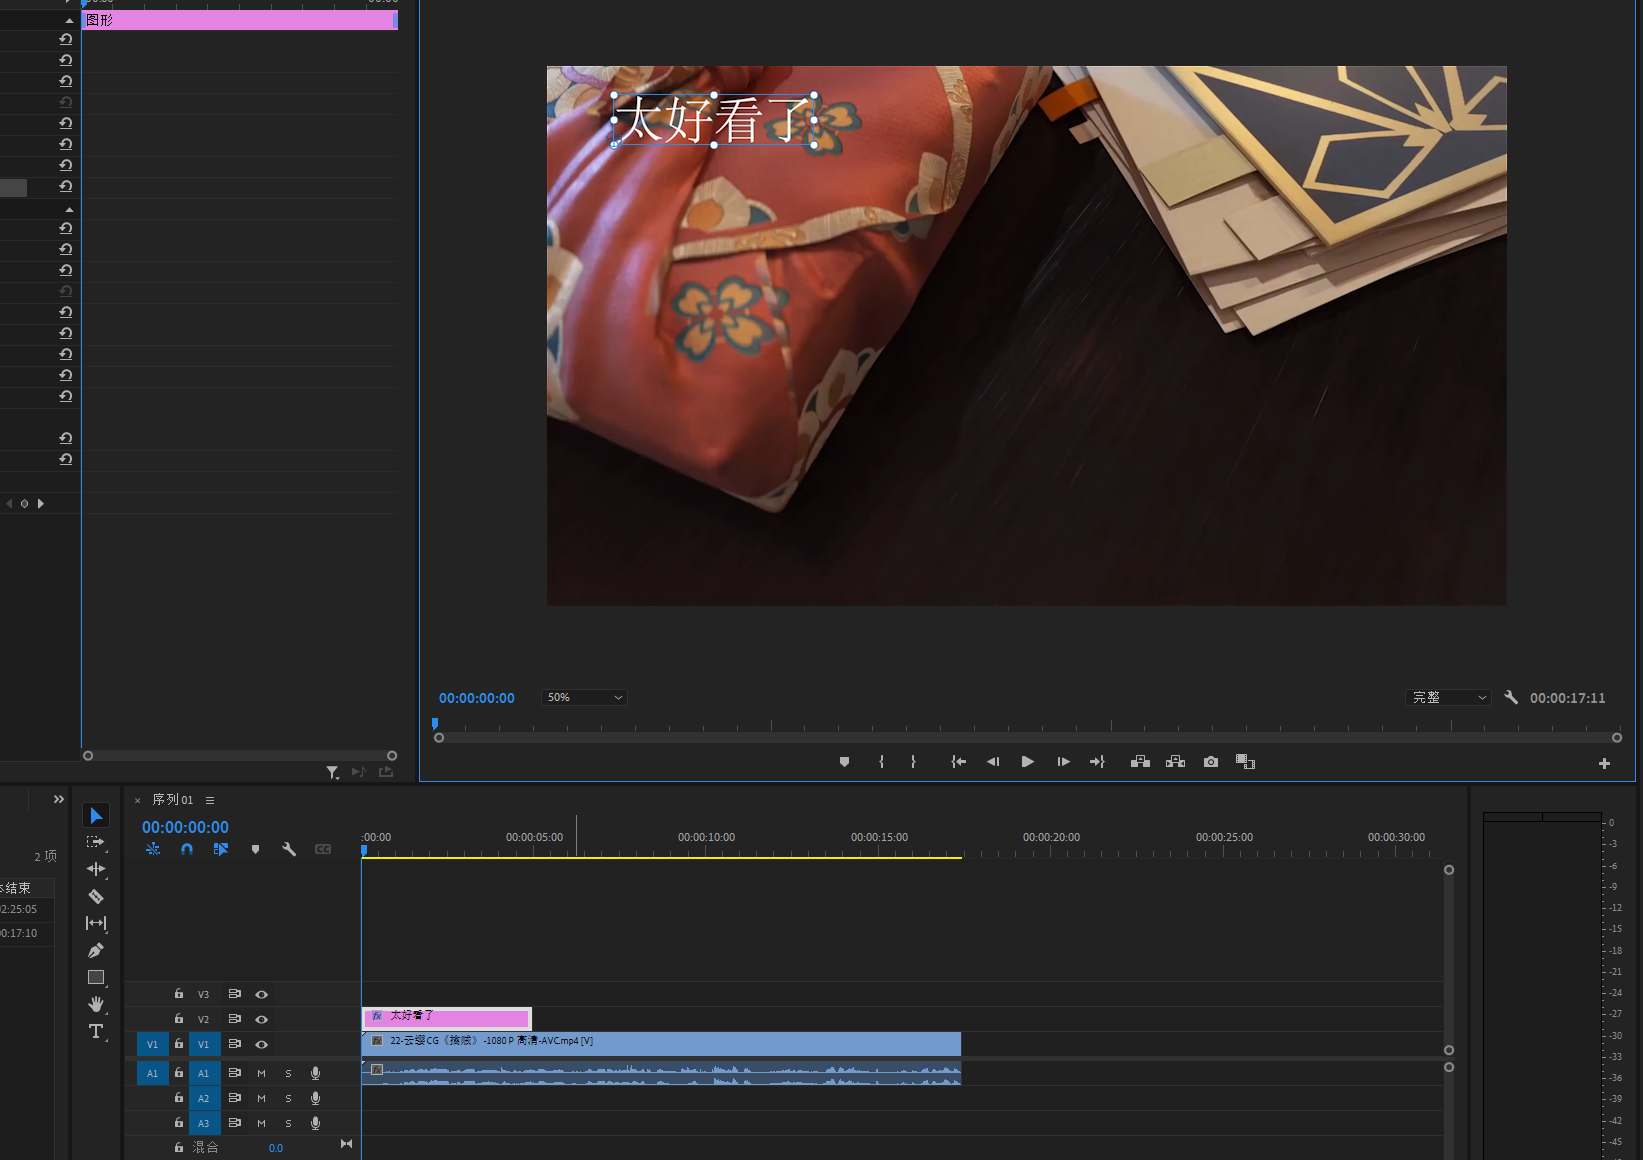Select the Razor tool
Screen dimensions: 1643x1160
coord(96,896)
